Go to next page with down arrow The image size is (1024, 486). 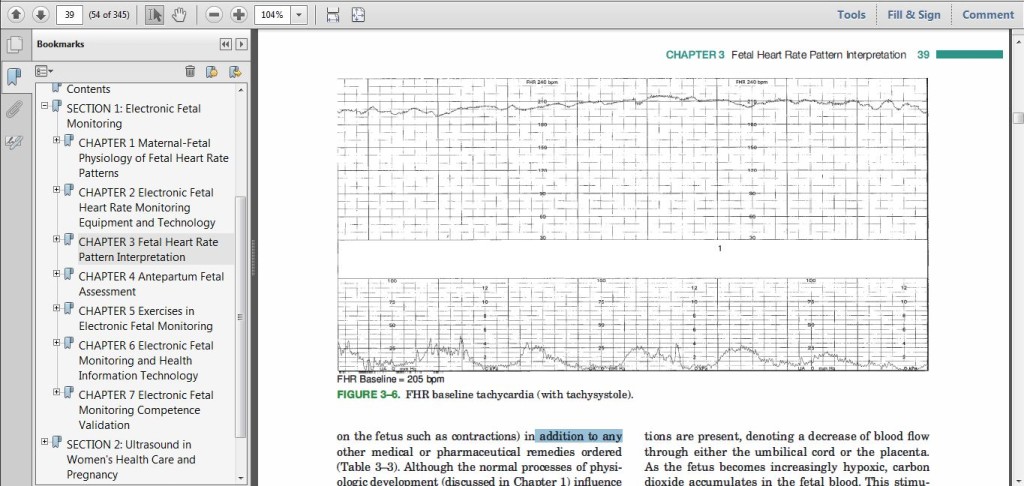point(40,14)
